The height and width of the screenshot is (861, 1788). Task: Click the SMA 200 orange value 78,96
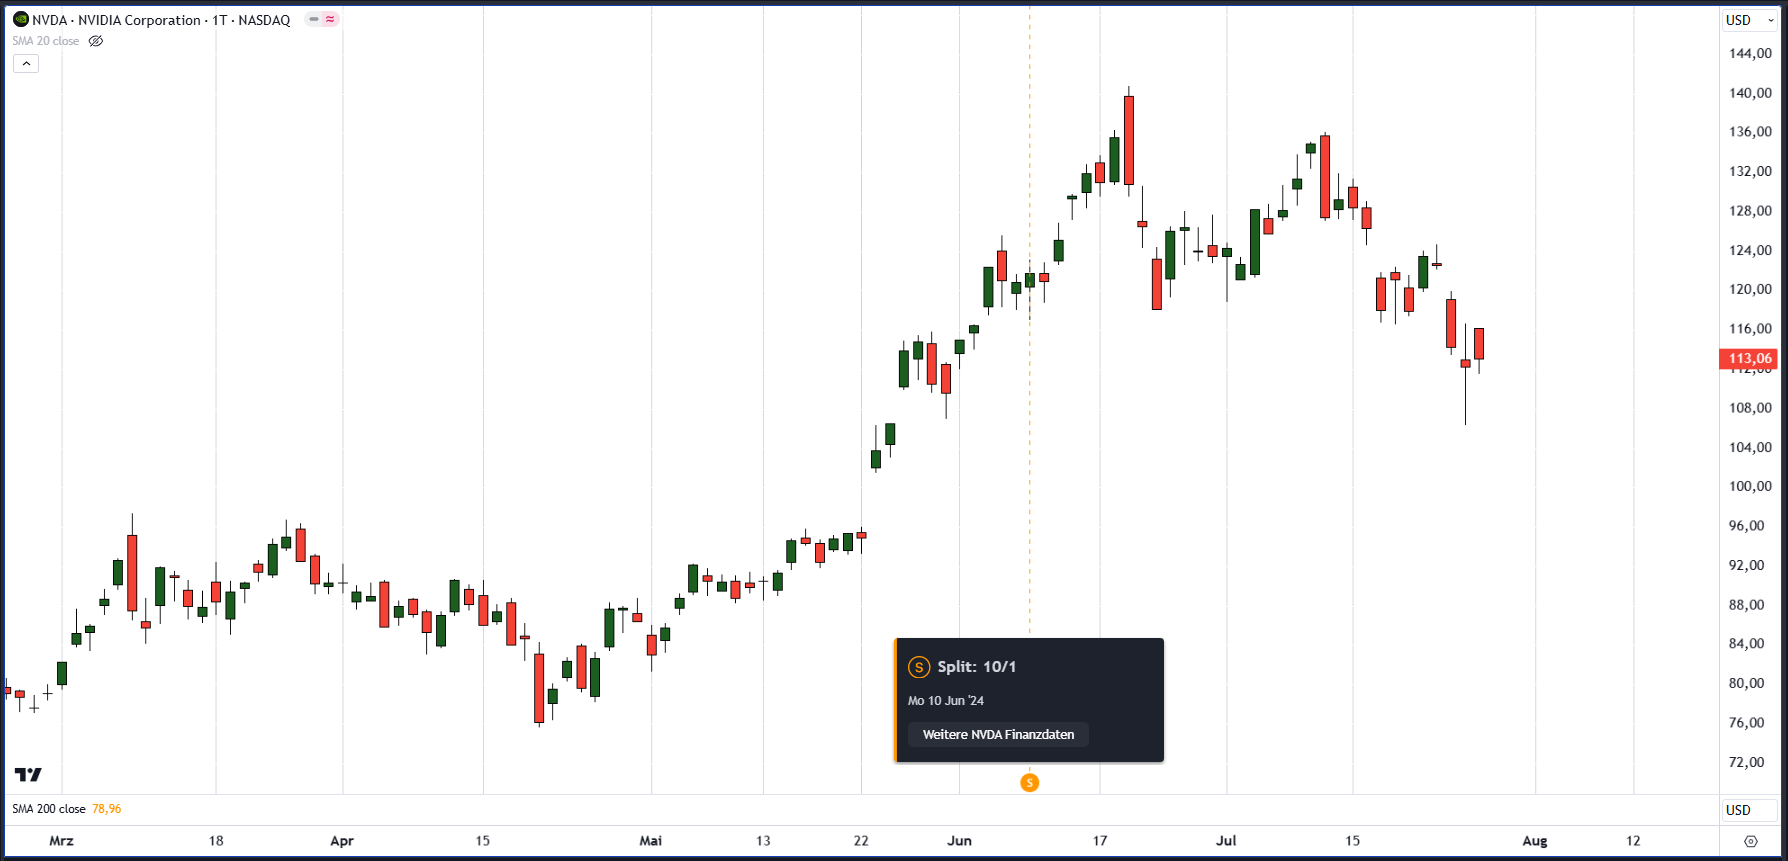107,809
